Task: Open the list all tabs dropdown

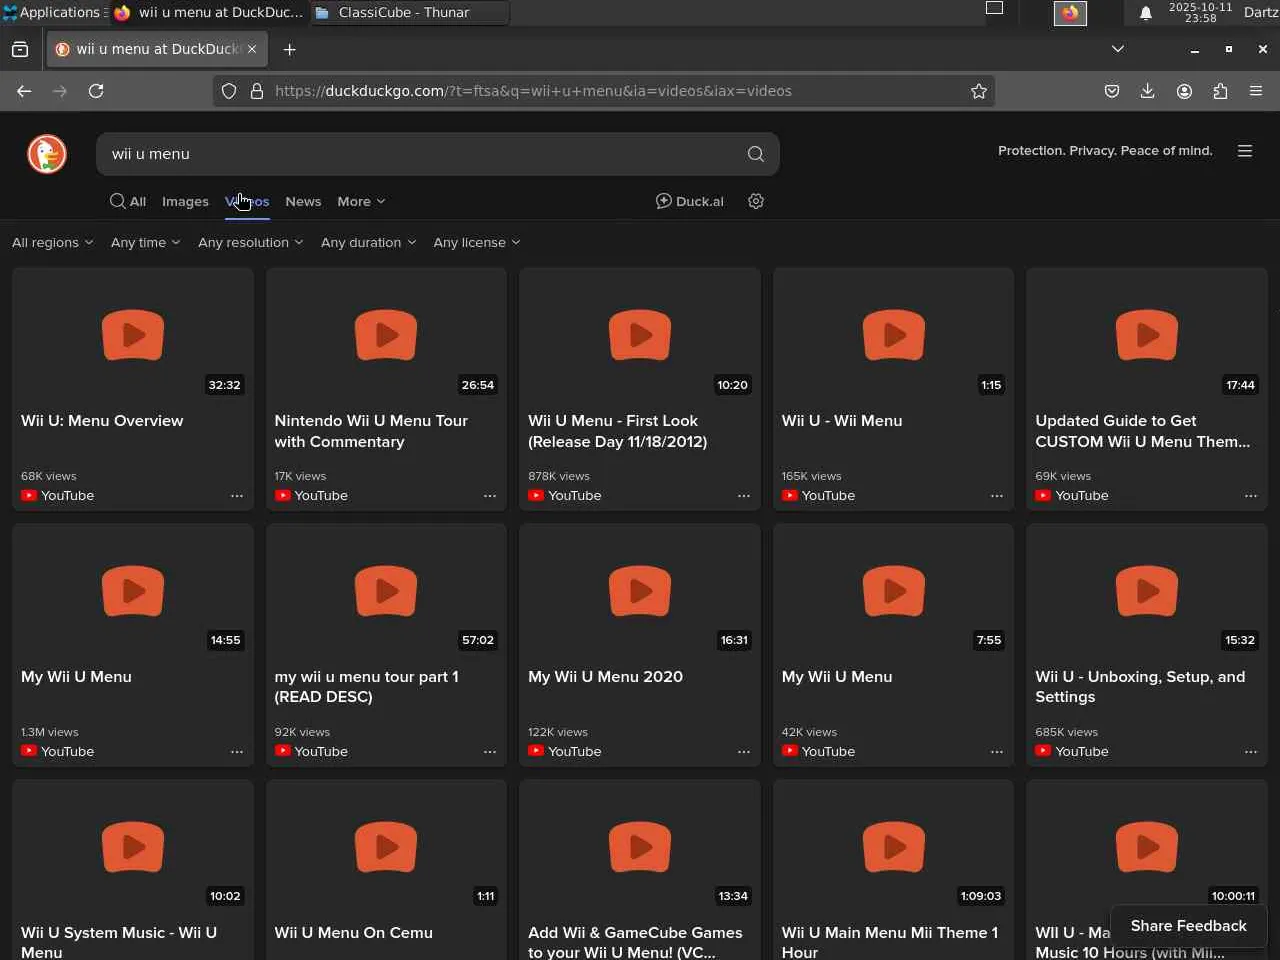Action: point(1118,49)
